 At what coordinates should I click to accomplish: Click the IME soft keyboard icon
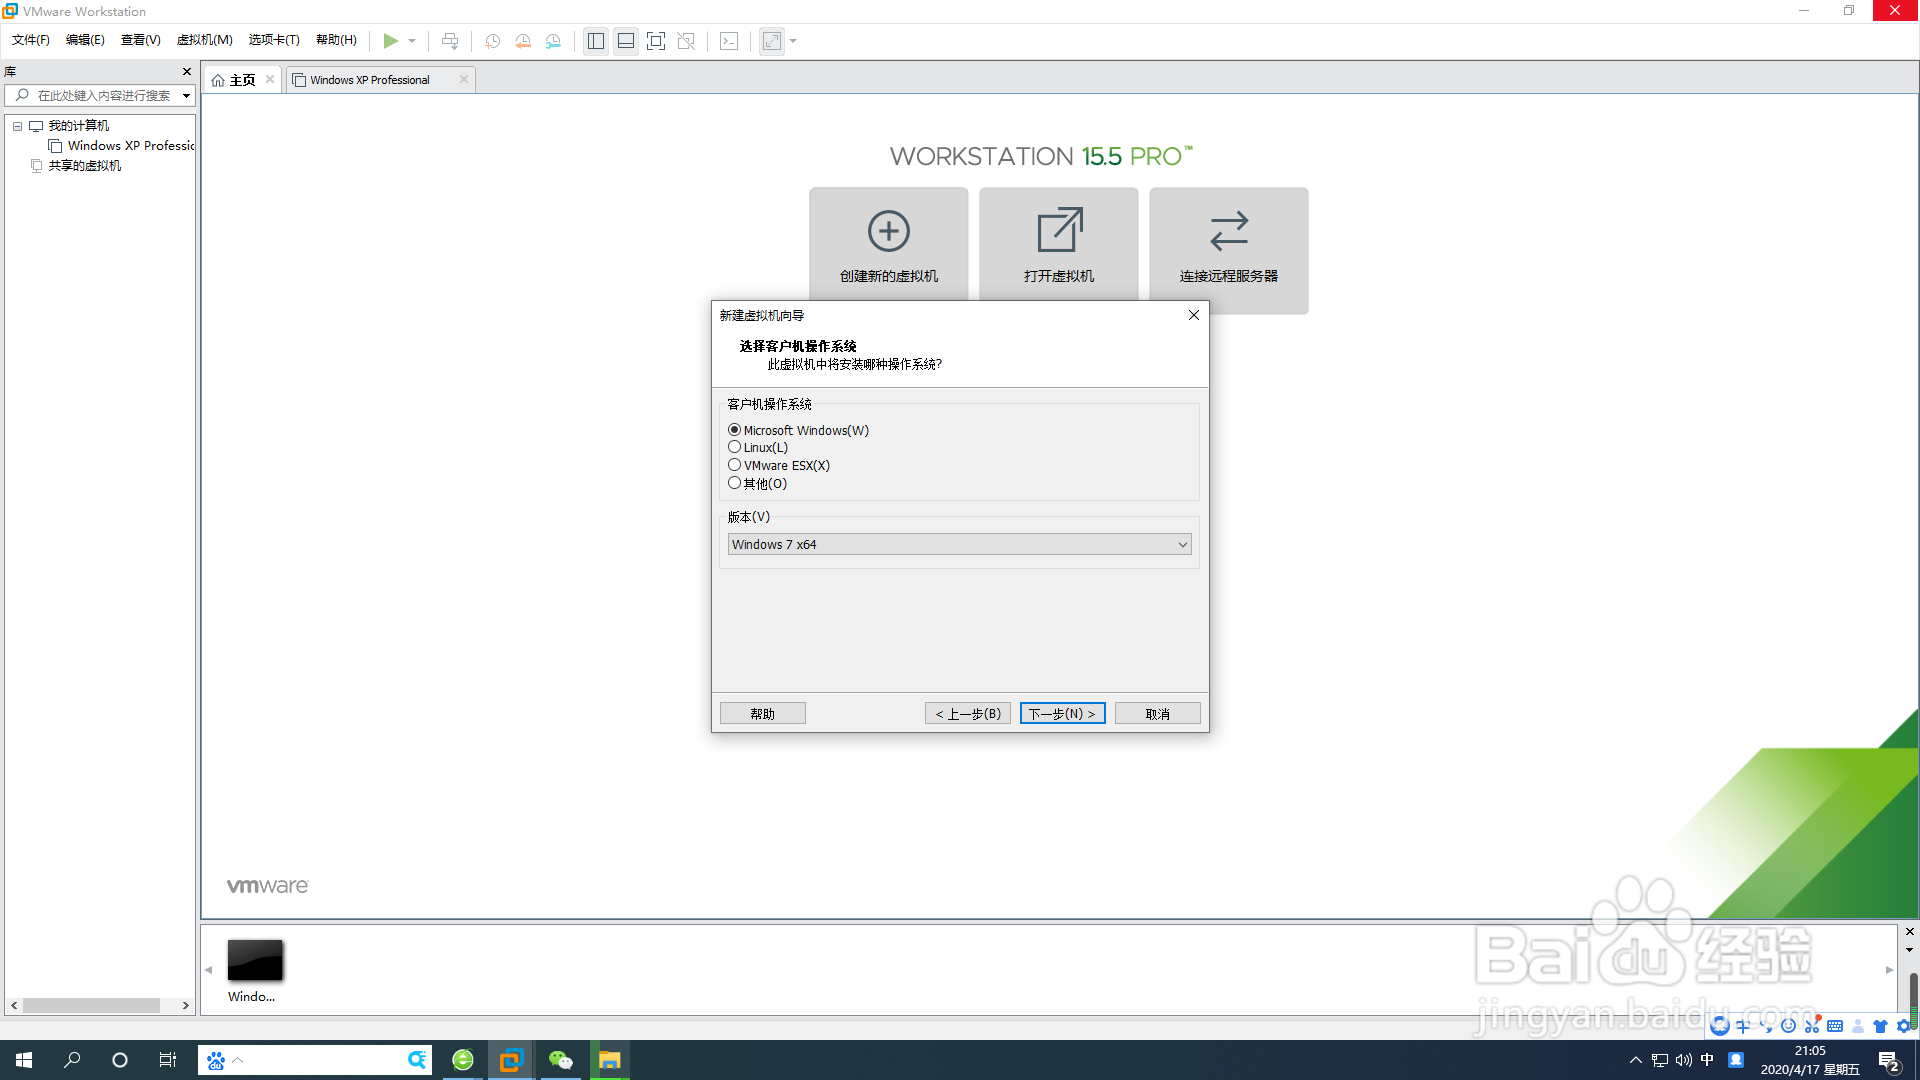1835,1026
